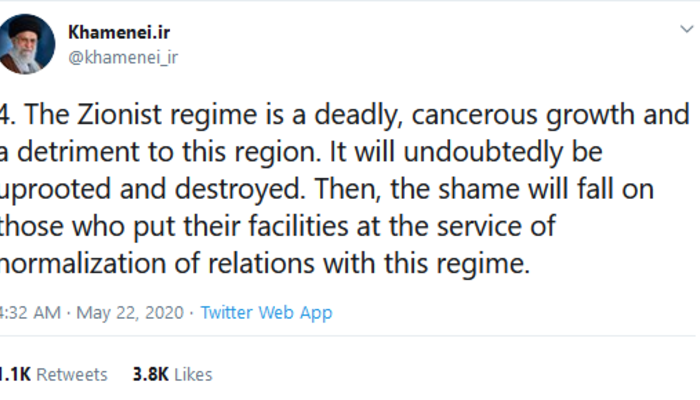View the Retweets list via its label
Viewport: 700px width, 400px height.
coord(73,374)
